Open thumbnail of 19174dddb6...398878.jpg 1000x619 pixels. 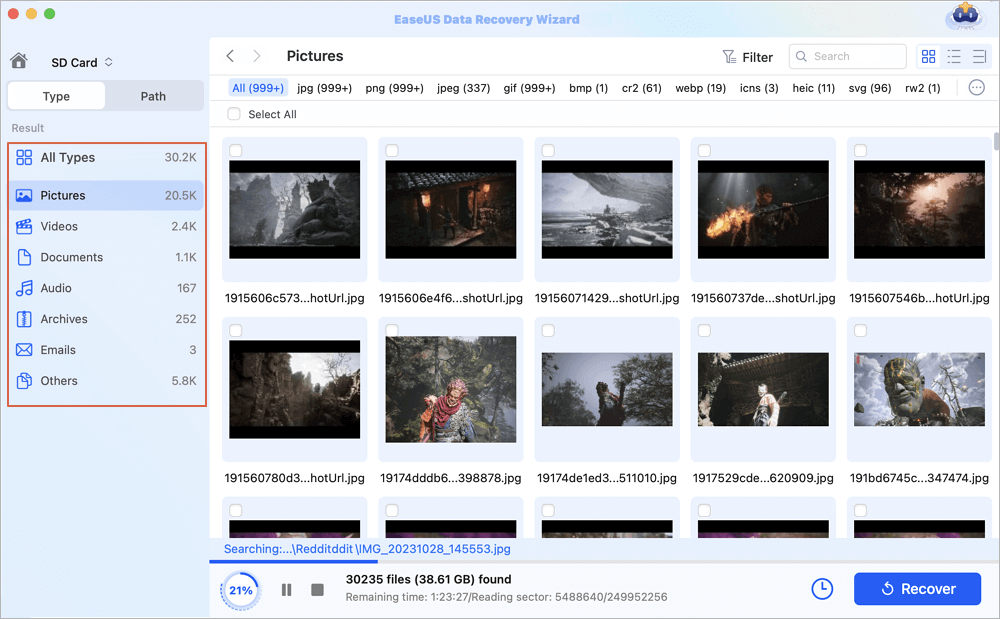451,390
